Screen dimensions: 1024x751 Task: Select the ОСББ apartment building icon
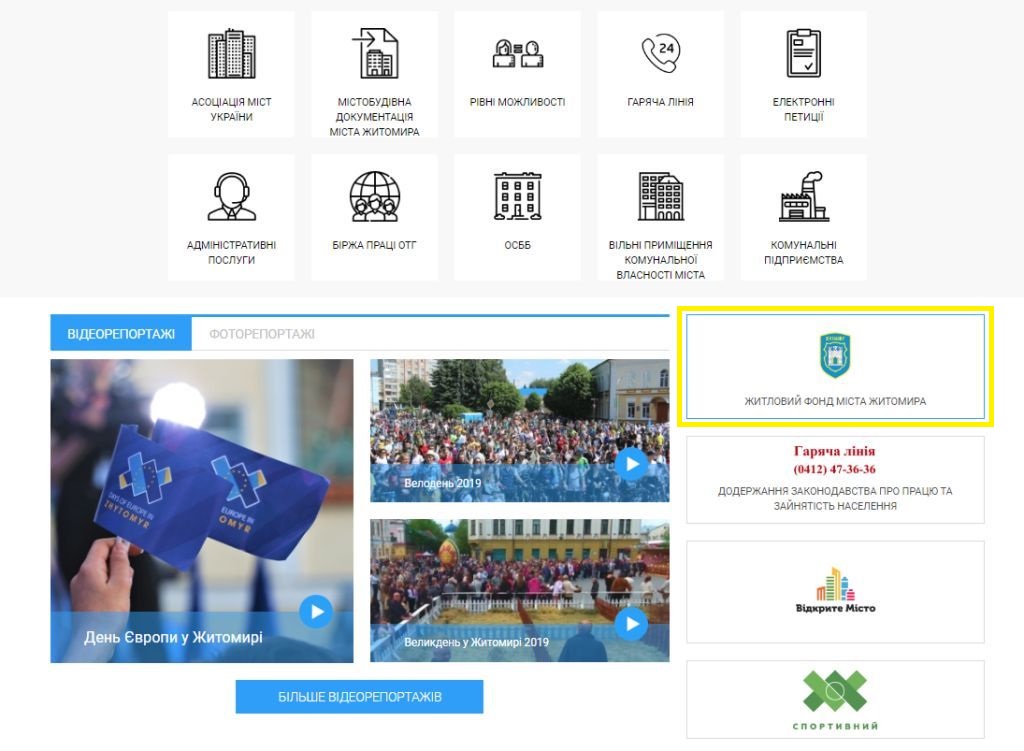click(x=517, y=197)
